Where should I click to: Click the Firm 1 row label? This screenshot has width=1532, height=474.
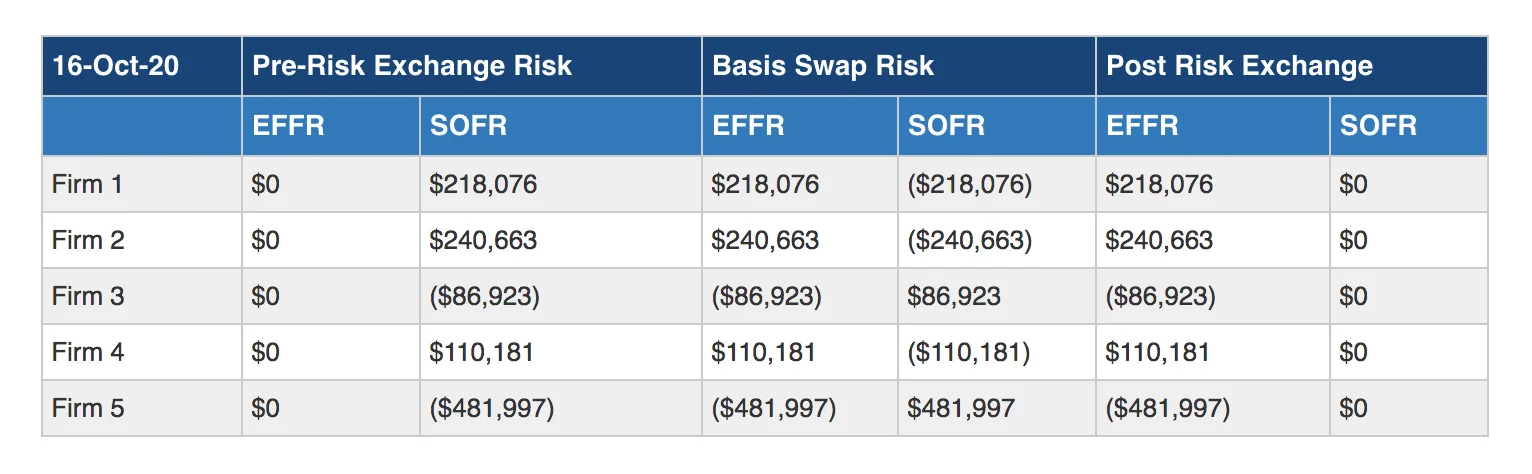click(x=88, y=185)
